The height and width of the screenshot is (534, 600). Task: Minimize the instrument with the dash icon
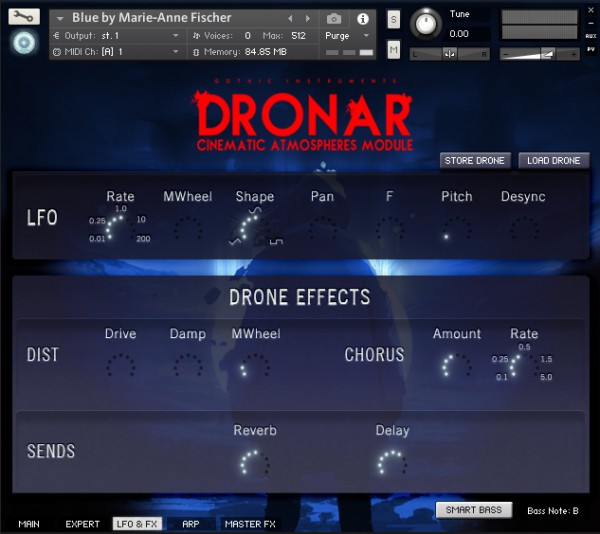(x=591, y=24)
